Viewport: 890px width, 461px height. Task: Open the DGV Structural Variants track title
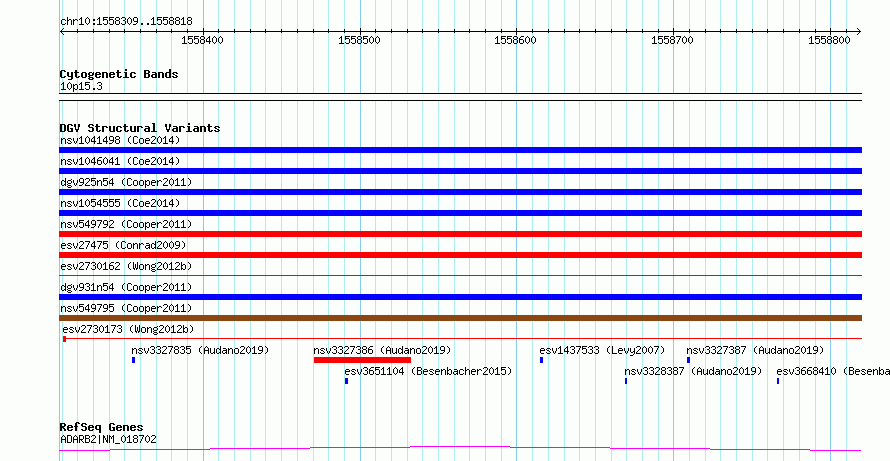[x=140, y=128]
